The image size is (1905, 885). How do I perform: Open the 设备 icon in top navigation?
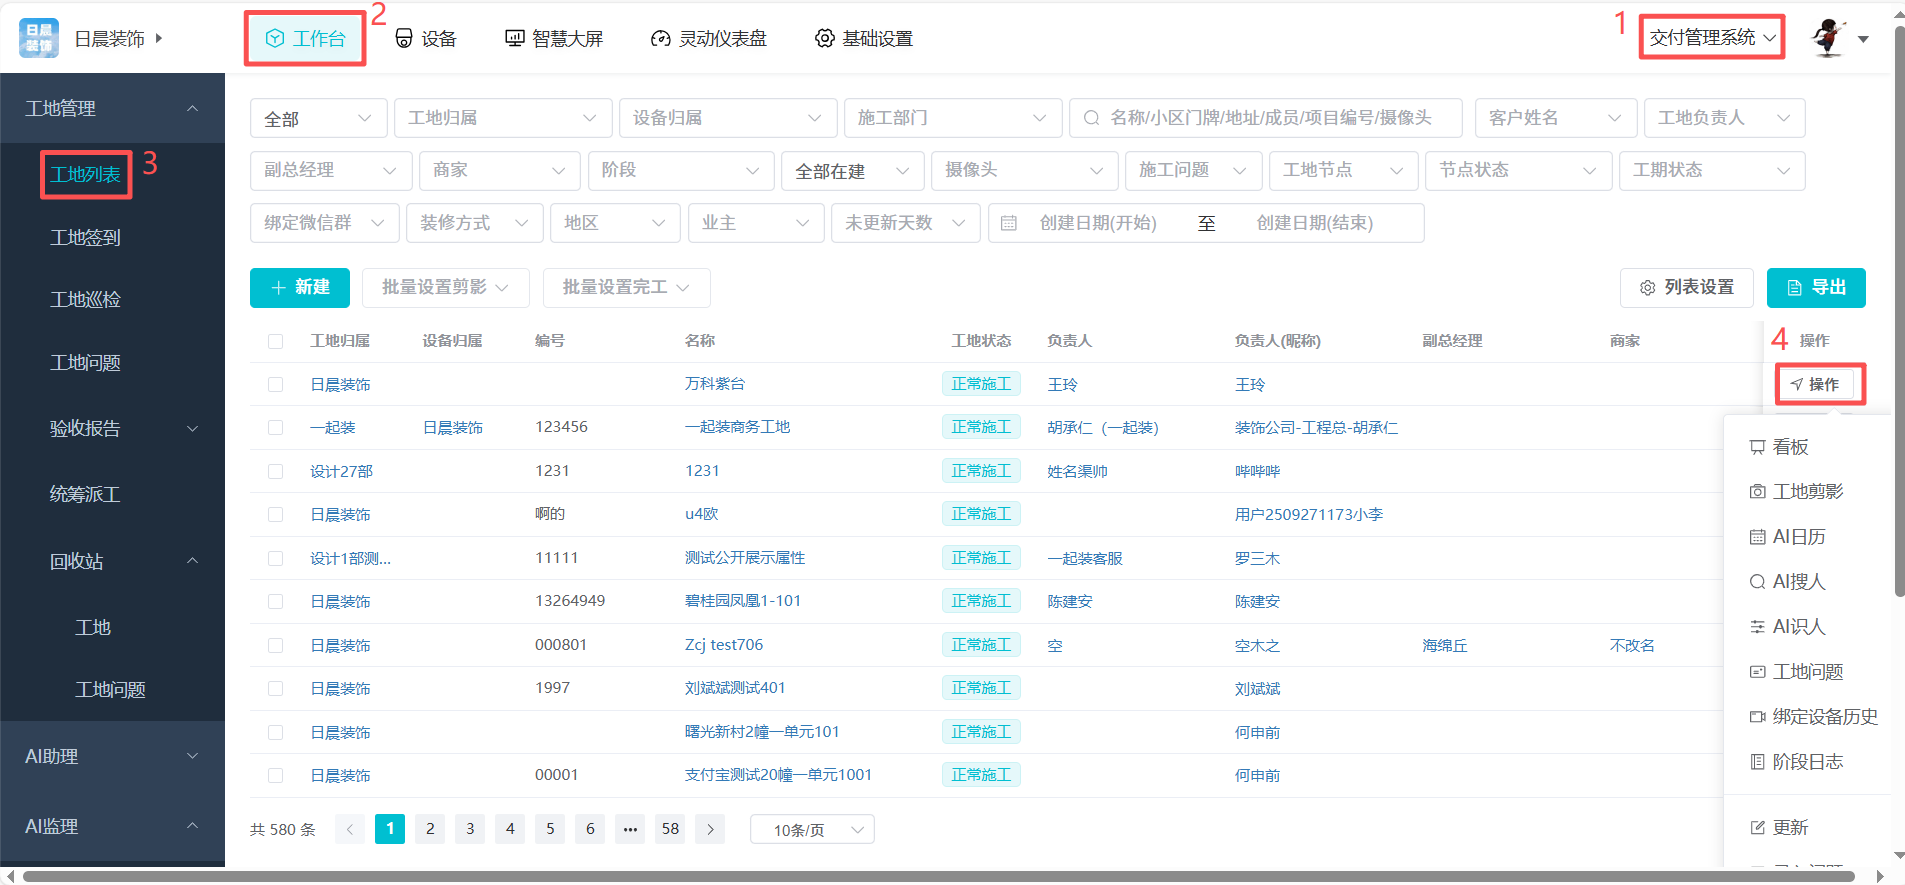pyautogui.click(x=404, y=38)
